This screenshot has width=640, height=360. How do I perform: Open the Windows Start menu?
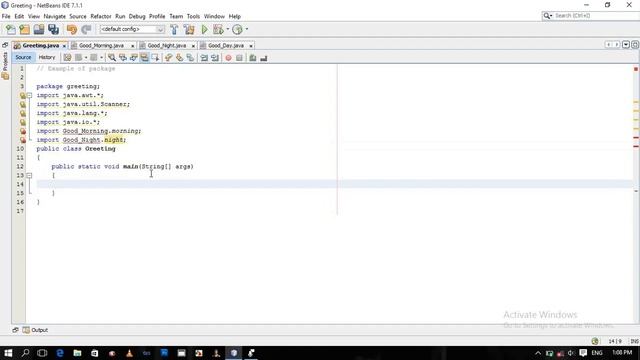(x=8, y=353)
